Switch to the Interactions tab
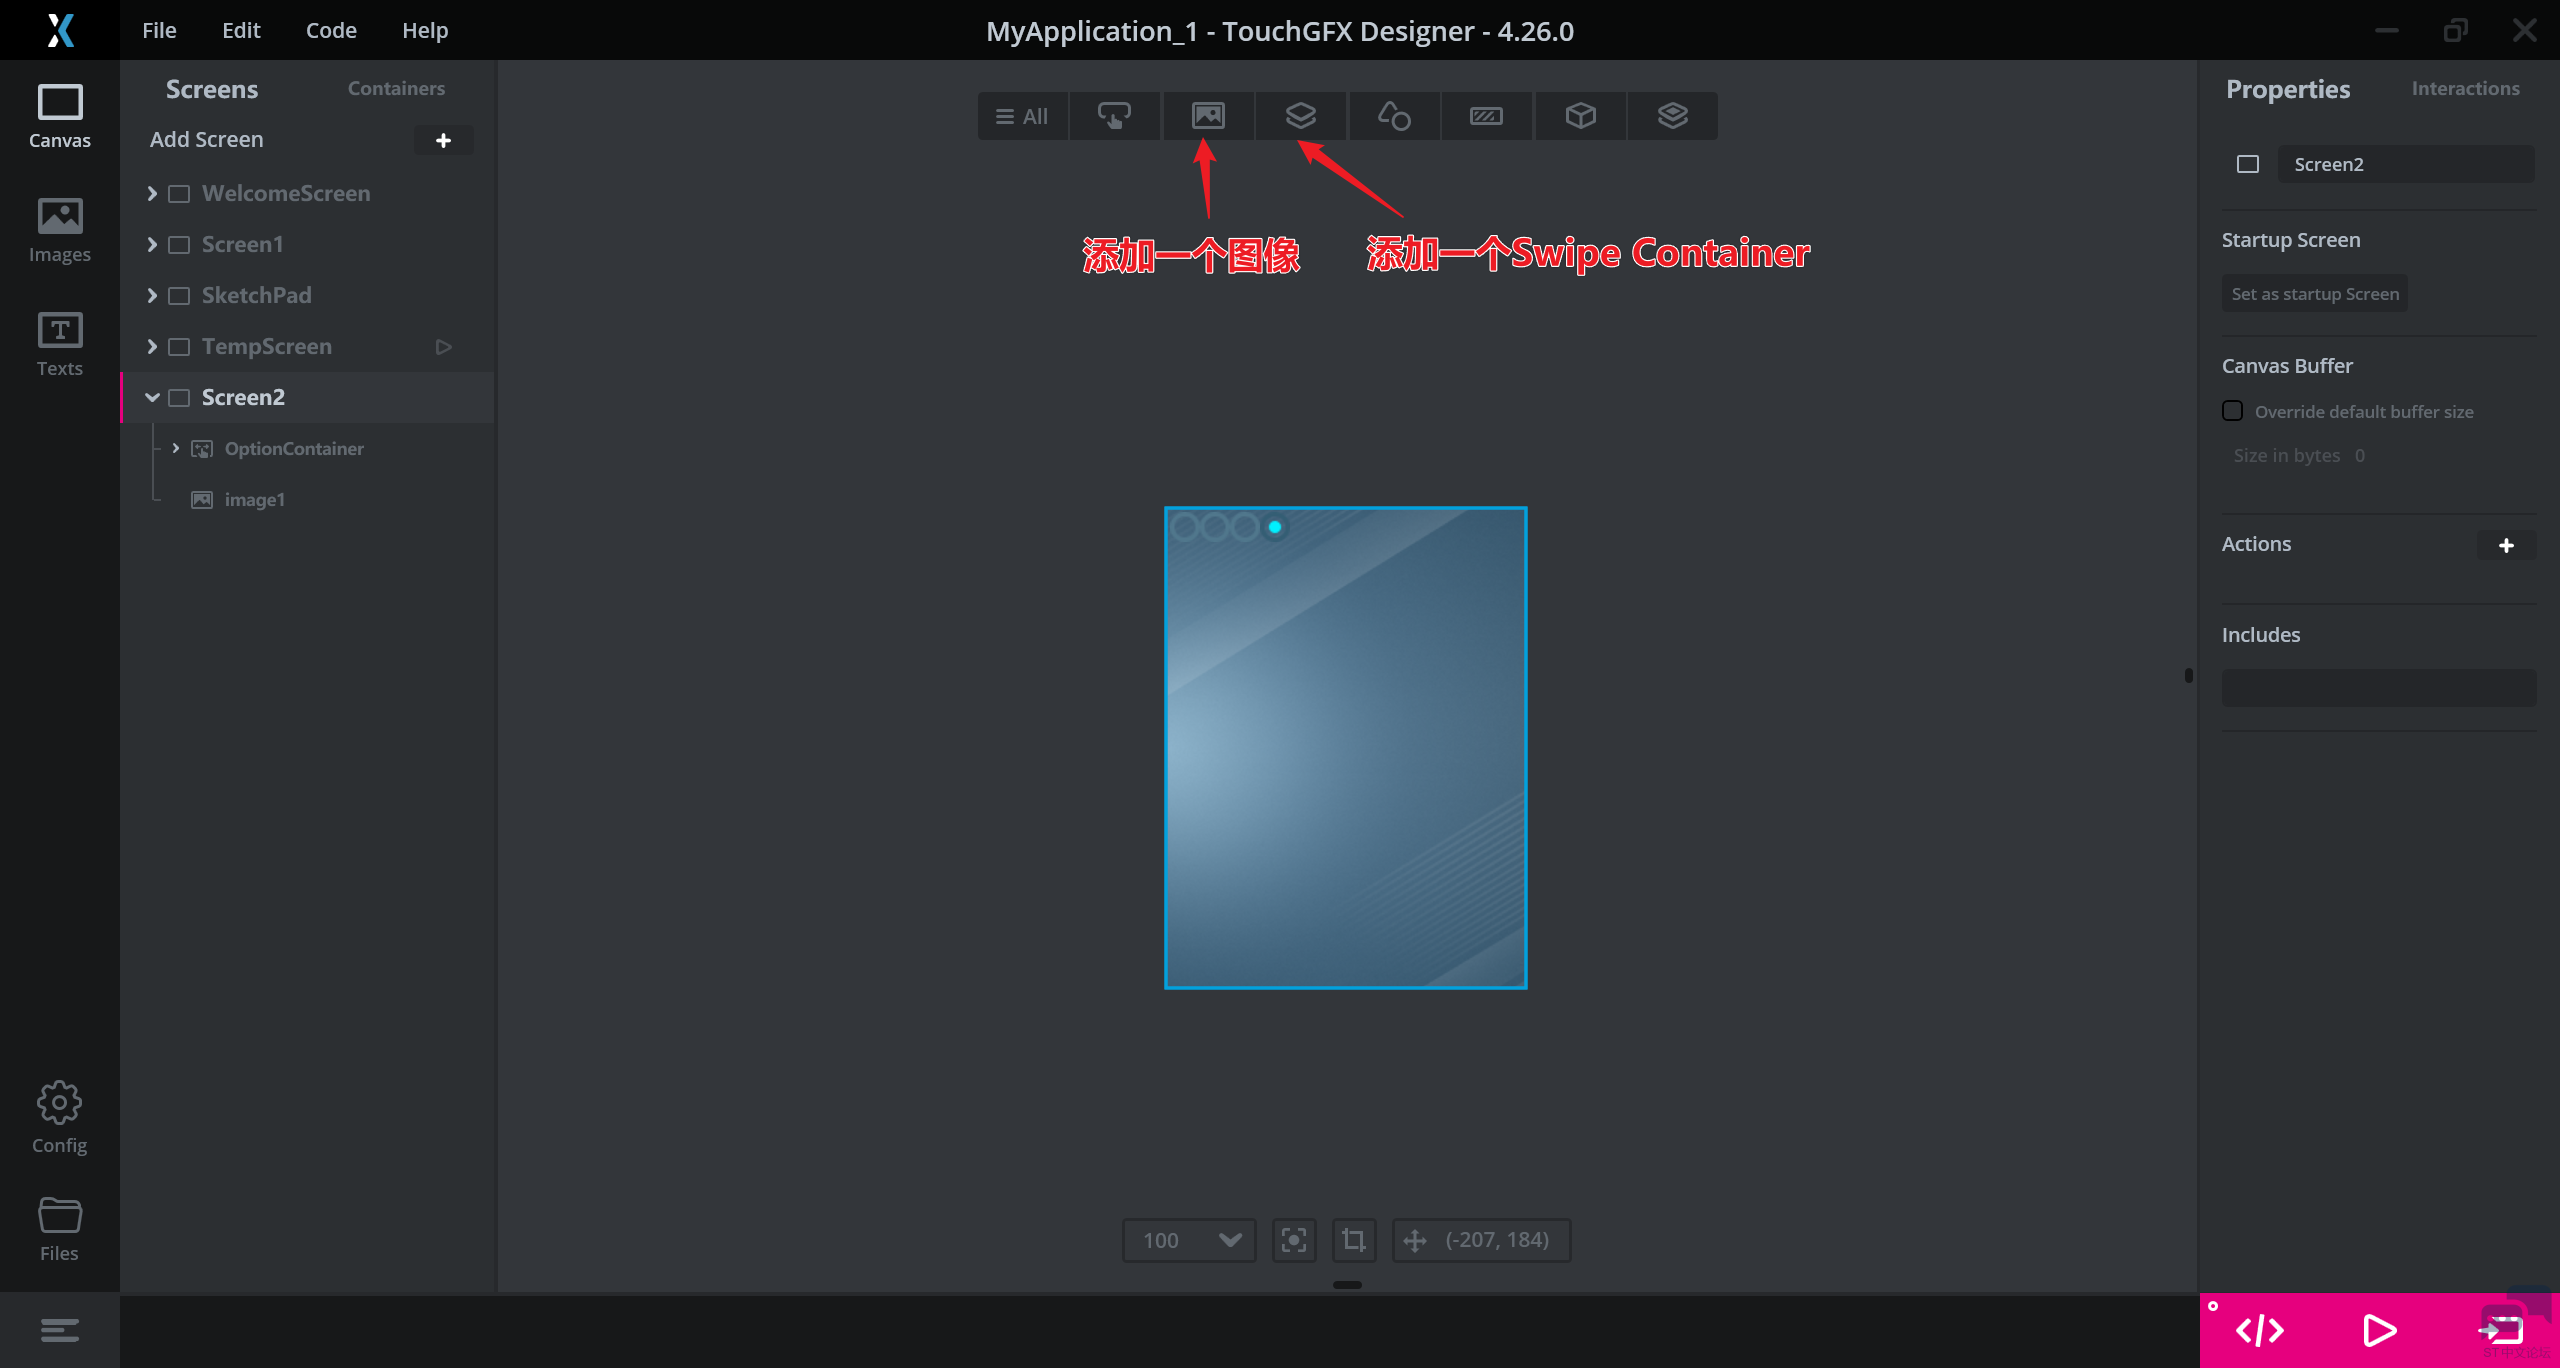Screen dimensions: 2560x1368 pyautogui.click(x=2465, y=88)
